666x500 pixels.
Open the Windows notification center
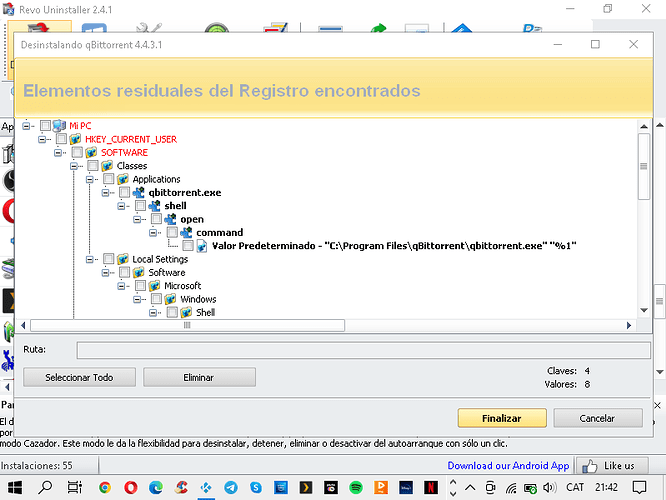[639, 487]
